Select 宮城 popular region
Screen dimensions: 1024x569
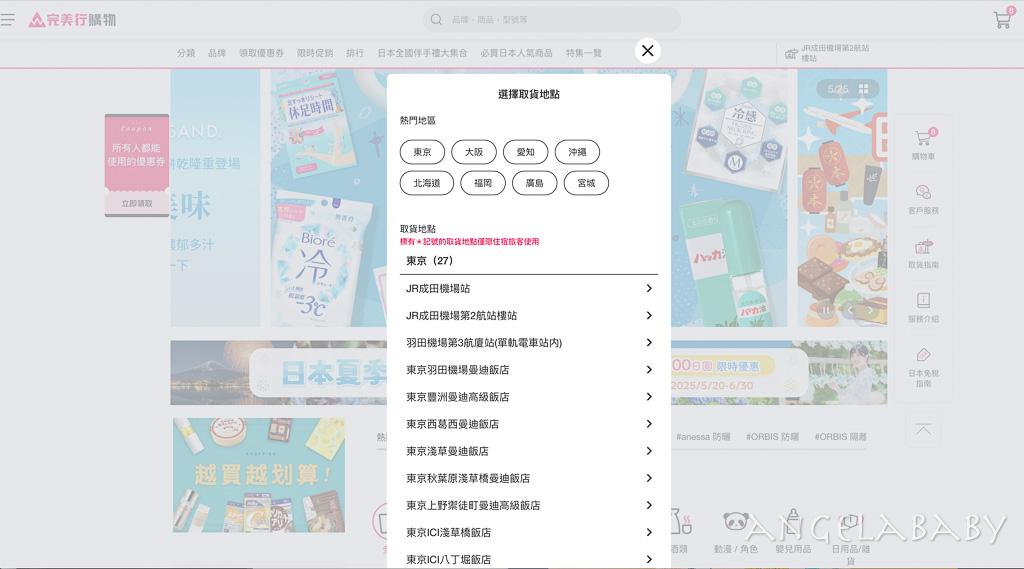(586, 184)
